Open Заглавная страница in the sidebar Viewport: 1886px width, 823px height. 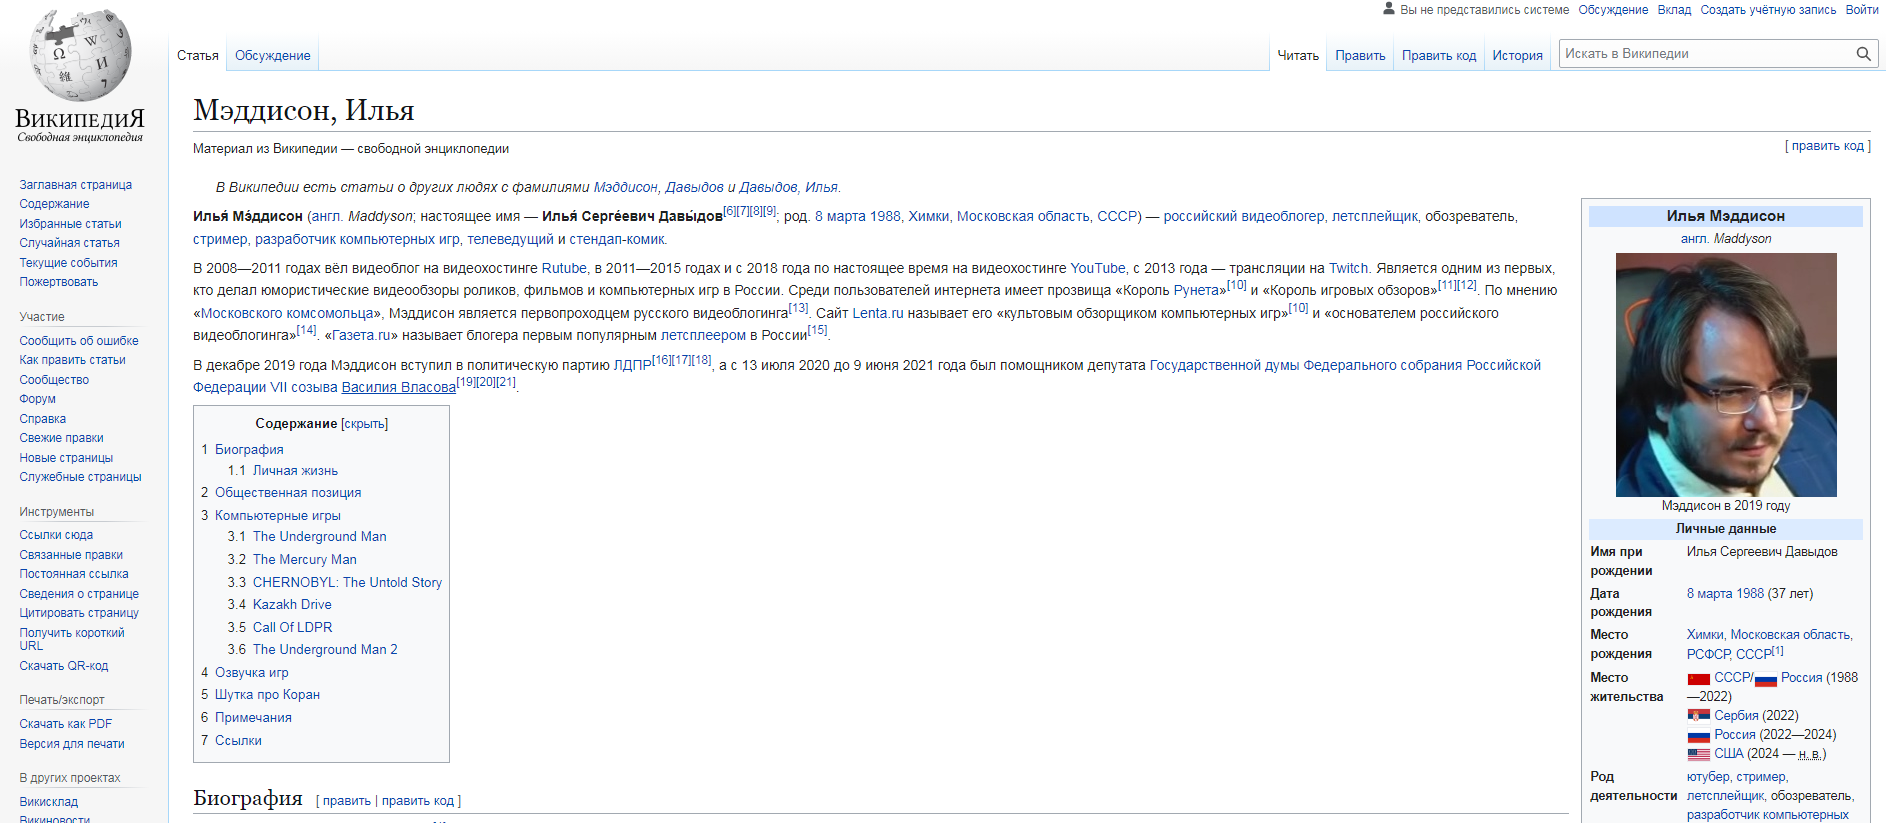pyautogui.click(x=76, y=185)
